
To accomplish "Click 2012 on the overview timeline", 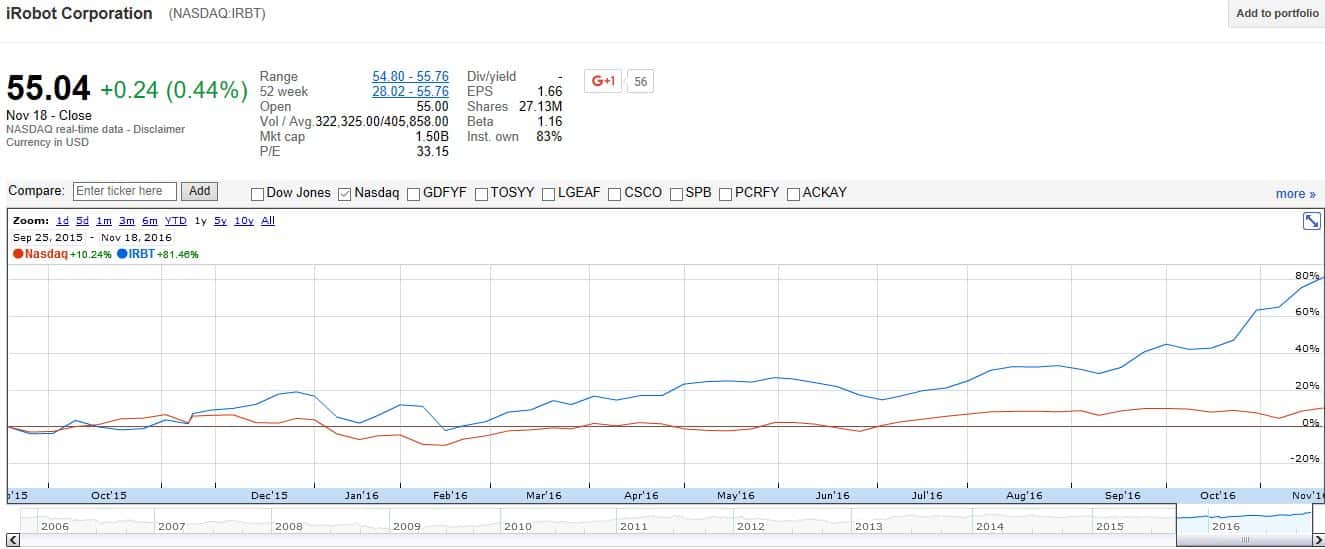I will click(x=750, y=526).
